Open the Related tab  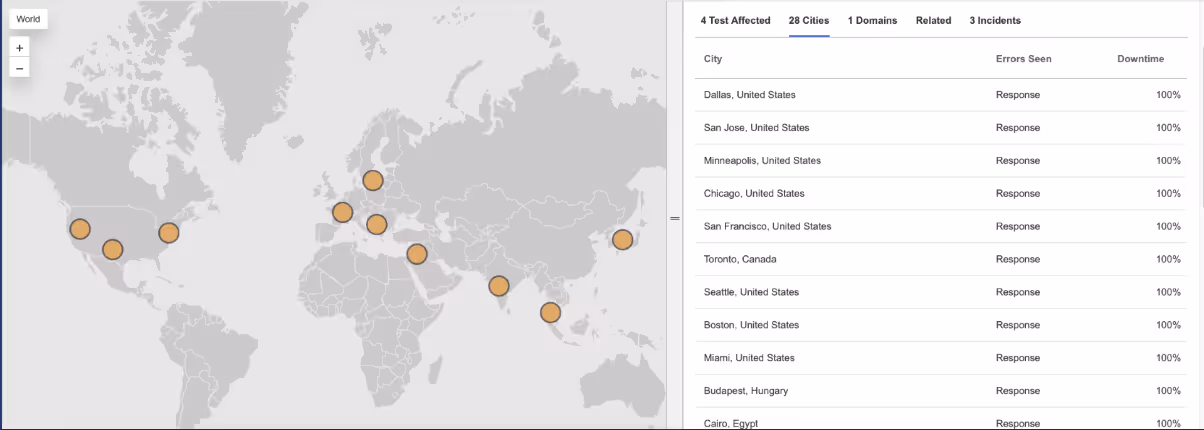933,20
